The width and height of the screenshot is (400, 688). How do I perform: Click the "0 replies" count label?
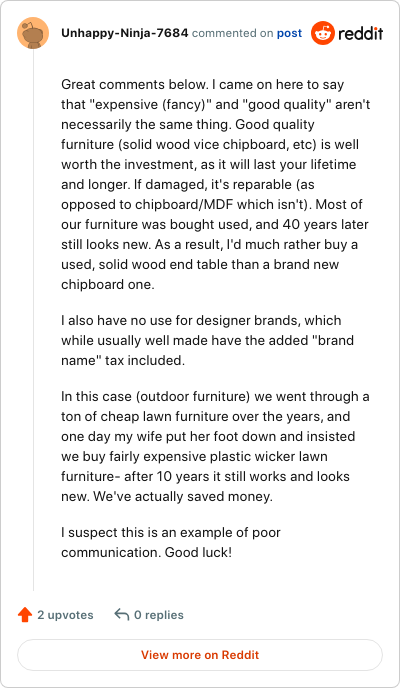click(159, 615)
